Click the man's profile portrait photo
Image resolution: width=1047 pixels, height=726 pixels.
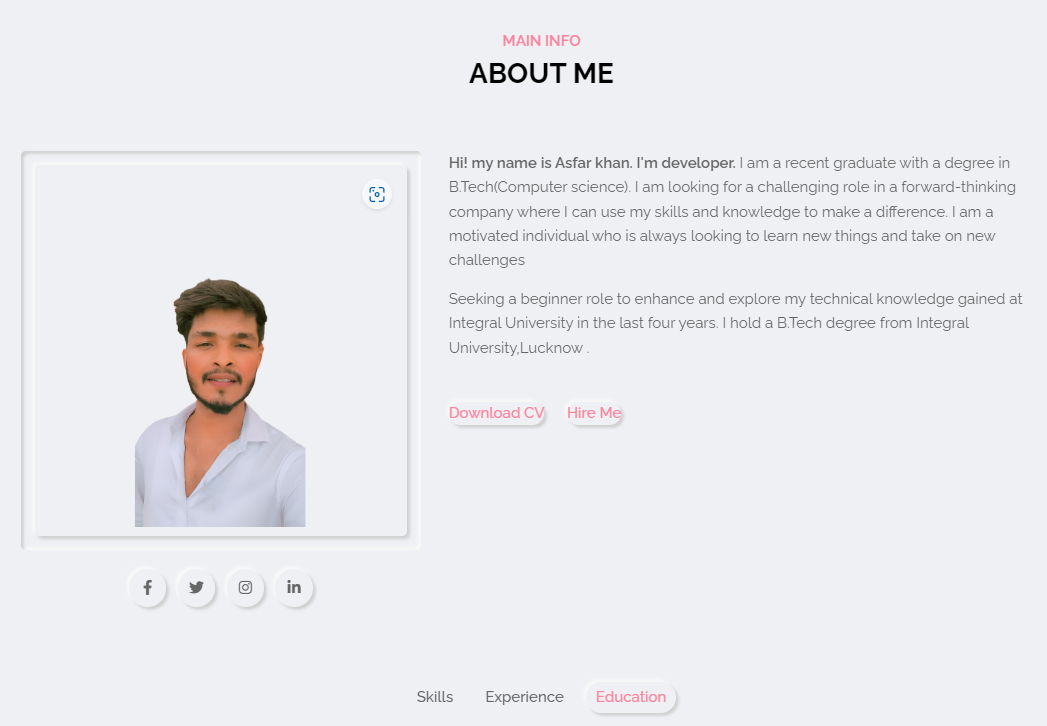[220, 403]
